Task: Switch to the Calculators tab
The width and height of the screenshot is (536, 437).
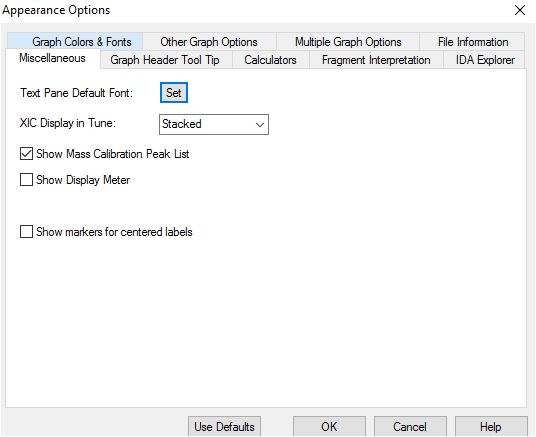Action: click(271, 60)
